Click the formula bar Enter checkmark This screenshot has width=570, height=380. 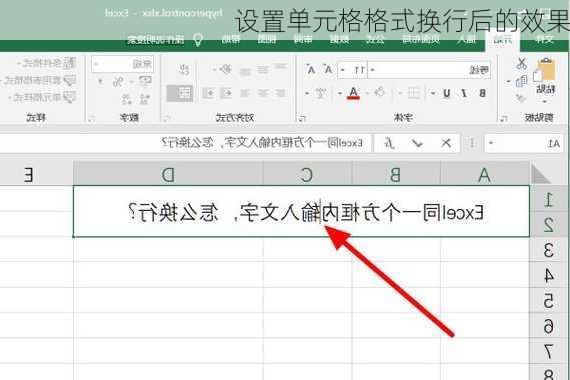(418, 143)
